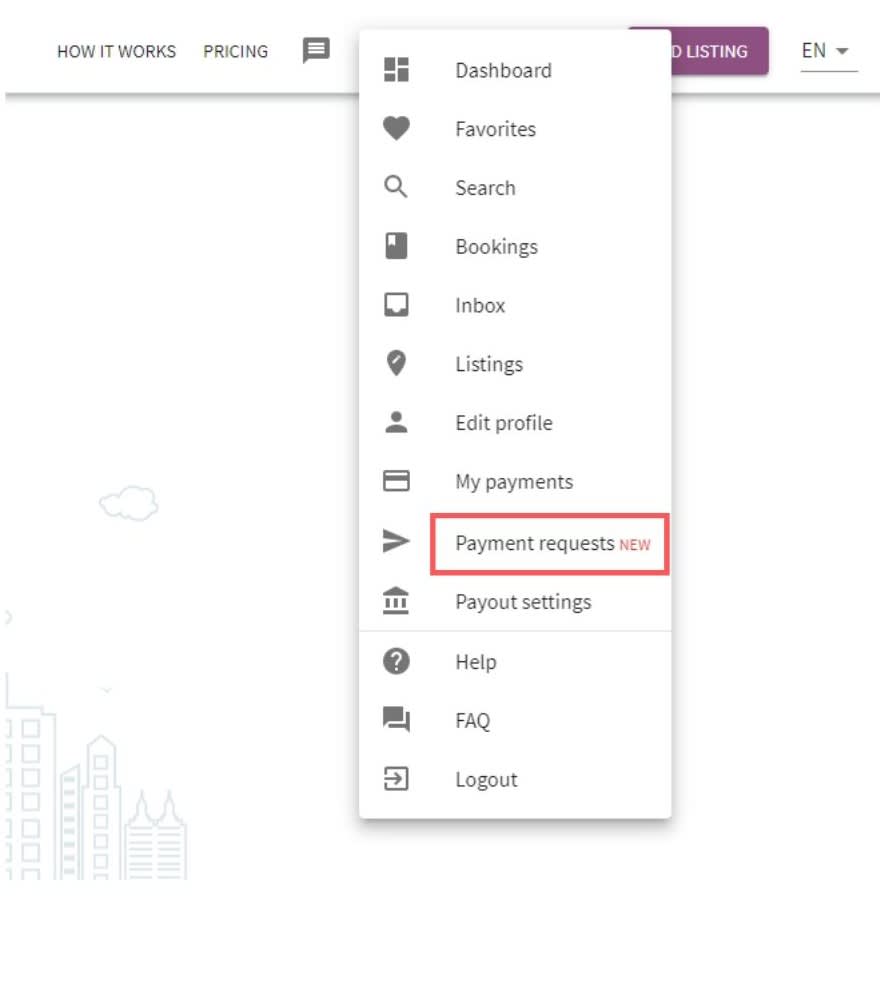Click the Bookings book icon
The width and height of the screenshot is (880, 987).
pos(396,246)
